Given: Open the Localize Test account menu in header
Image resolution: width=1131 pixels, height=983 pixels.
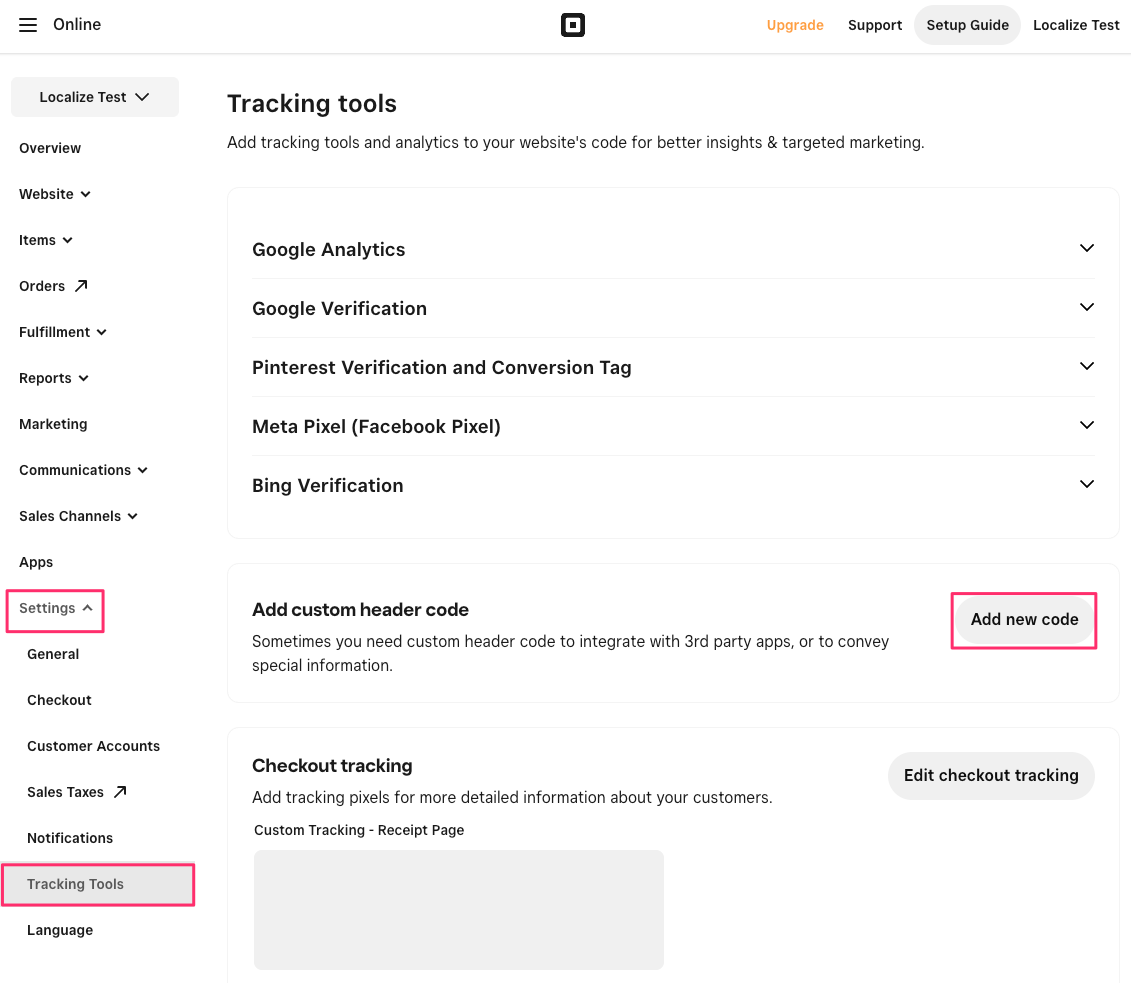Looking at the screenshot, I should click(x=1076, y=25).
